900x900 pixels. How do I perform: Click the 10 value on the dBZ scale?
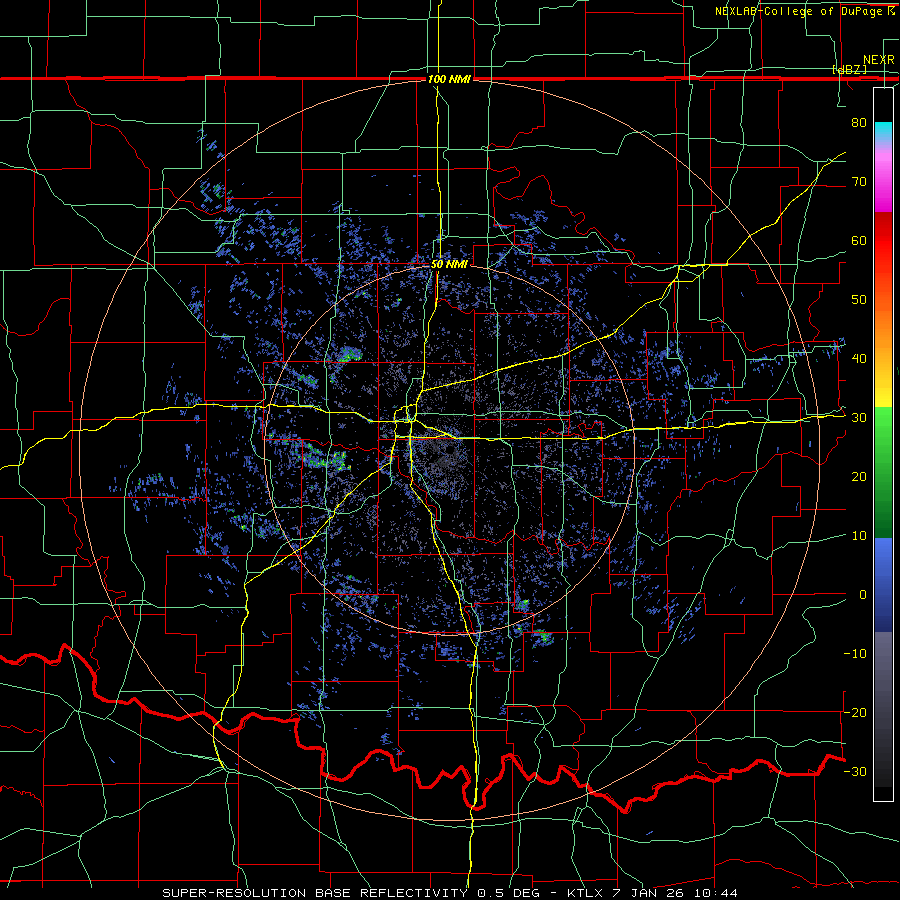859,536
